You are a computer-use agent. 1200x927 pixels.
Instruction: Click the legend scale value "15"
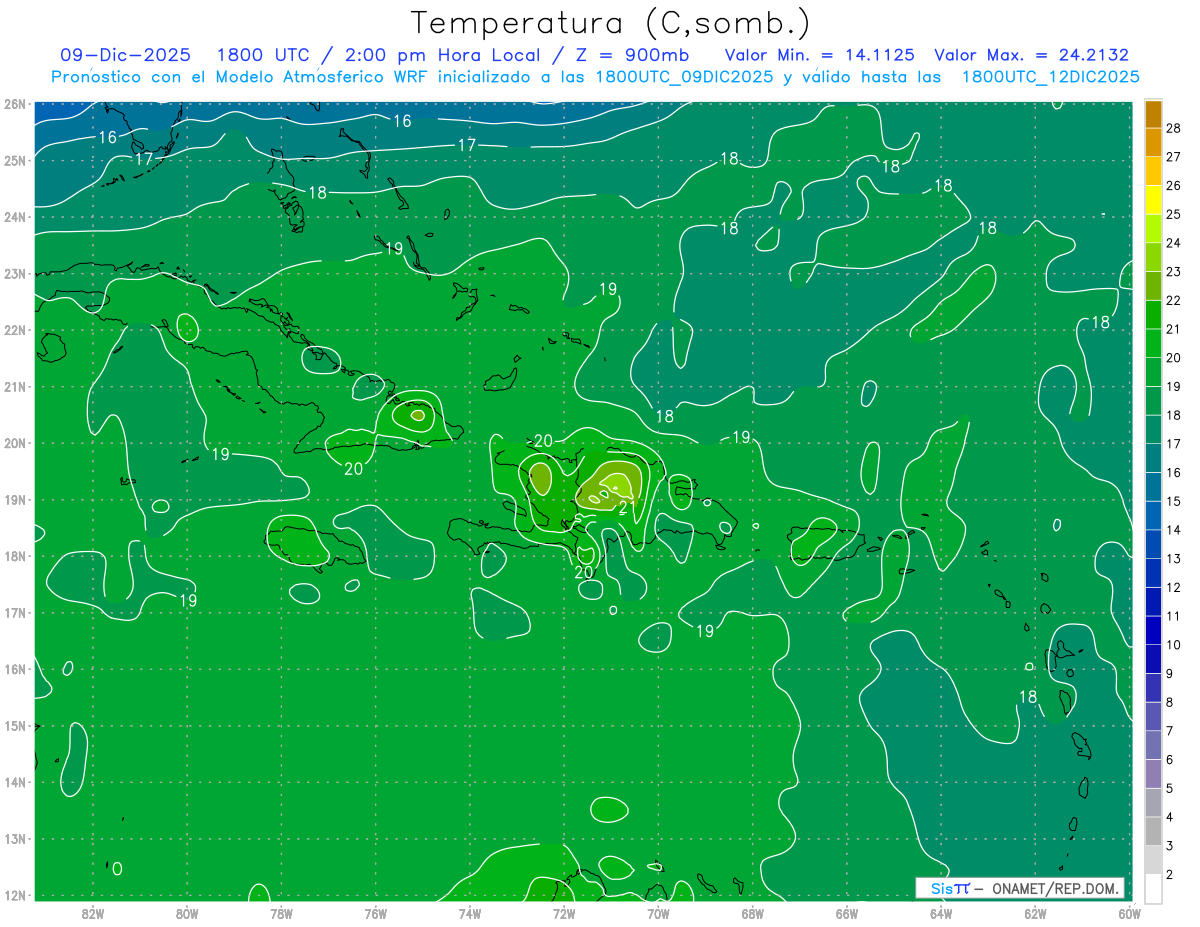1174,501
